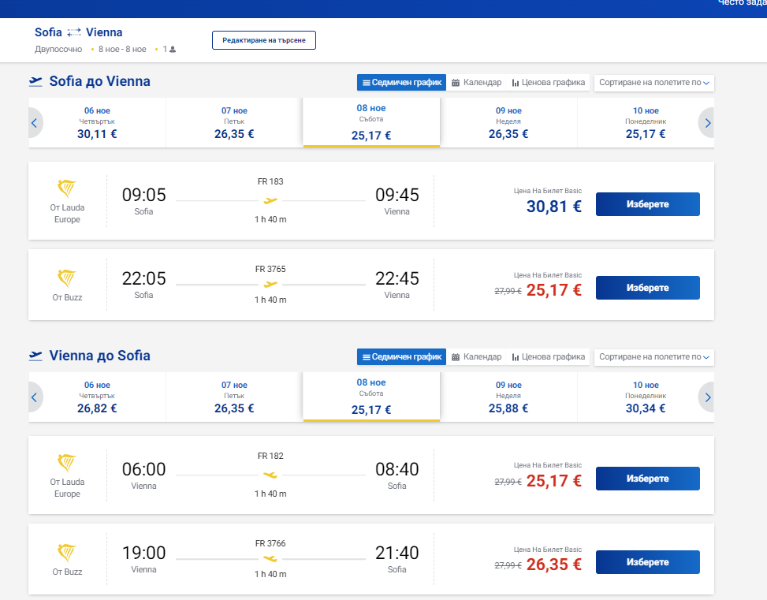The height and width of the screenshot is (600, 767).
Task: Expand return Сортиране на полетите по dropdown
Action: [654, 357]
